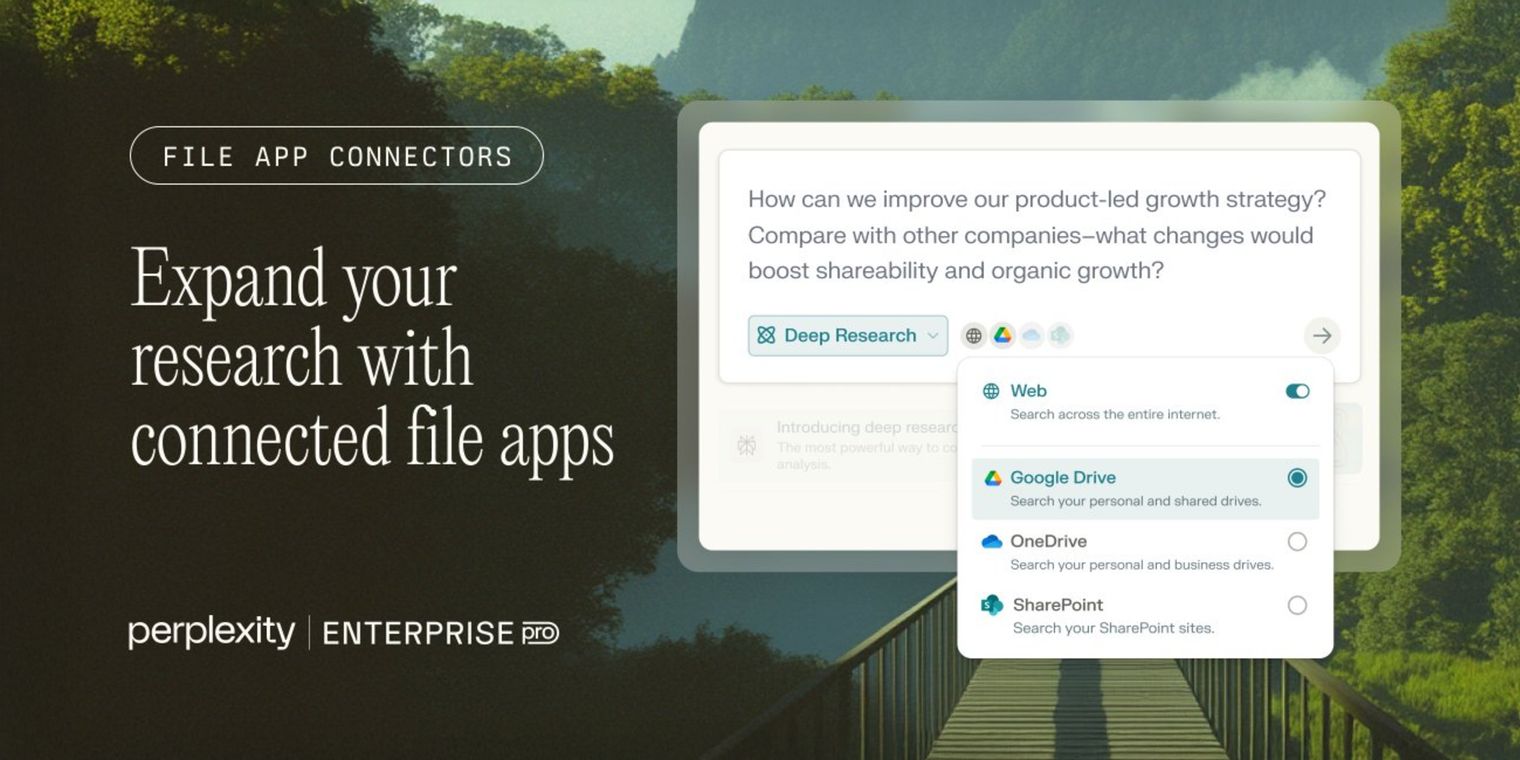The height and width of the screenshot is (760, 1520).
Task: Click the globe icon next to Web label
Action: [x=991, y=391]
